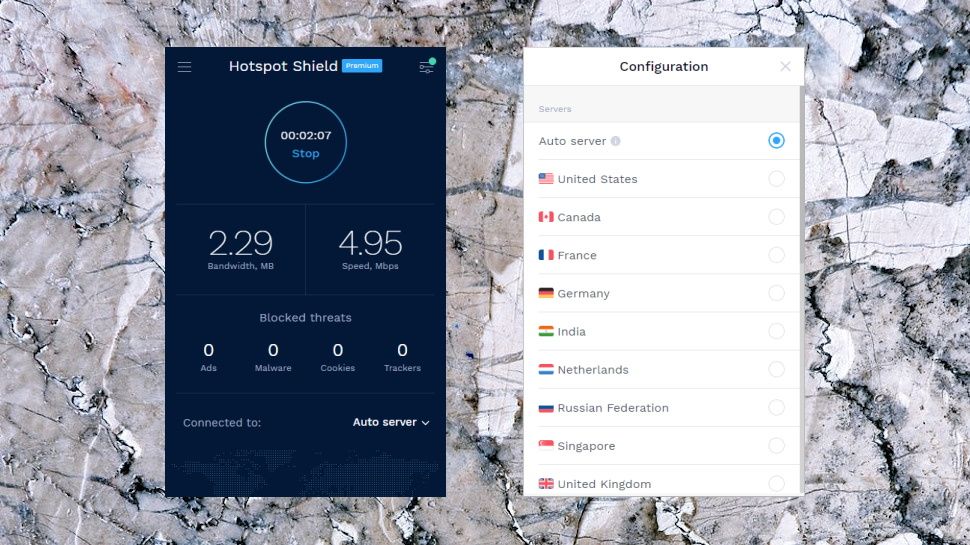Select the United Kingdom radio button
This screenshot has height=545, width=970.
point(776,484)
